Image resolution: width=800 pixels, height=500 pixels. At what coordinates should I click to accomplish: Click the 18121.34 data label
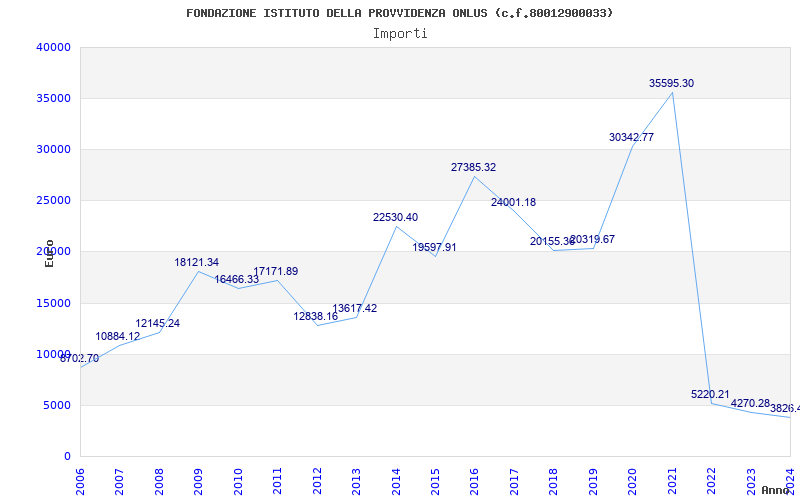[196, 262]
